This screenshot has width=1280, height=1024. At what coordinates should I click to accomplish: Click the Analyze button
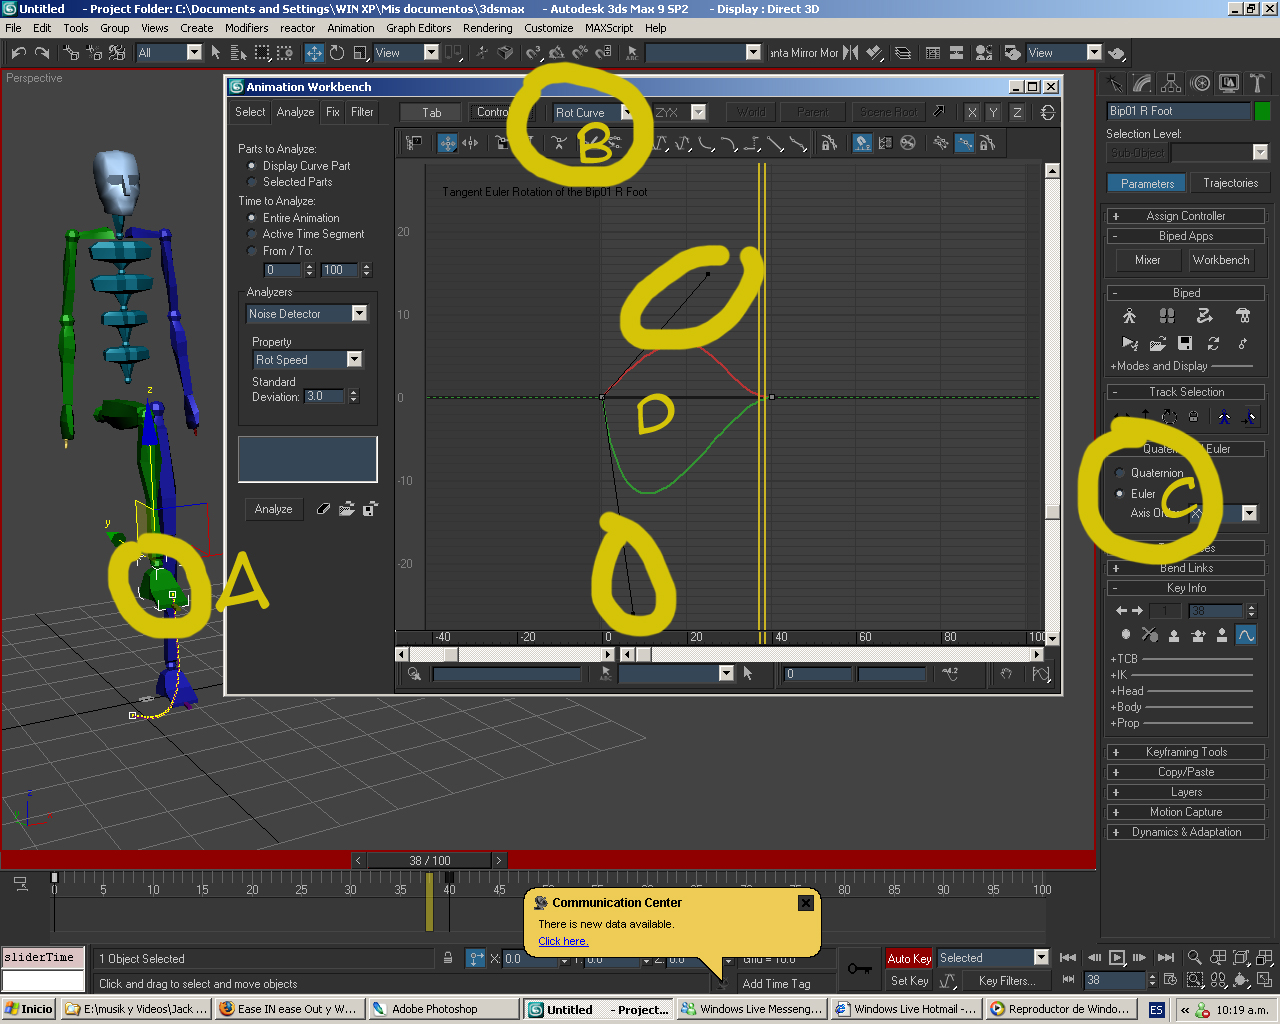[x=273, y=509]
